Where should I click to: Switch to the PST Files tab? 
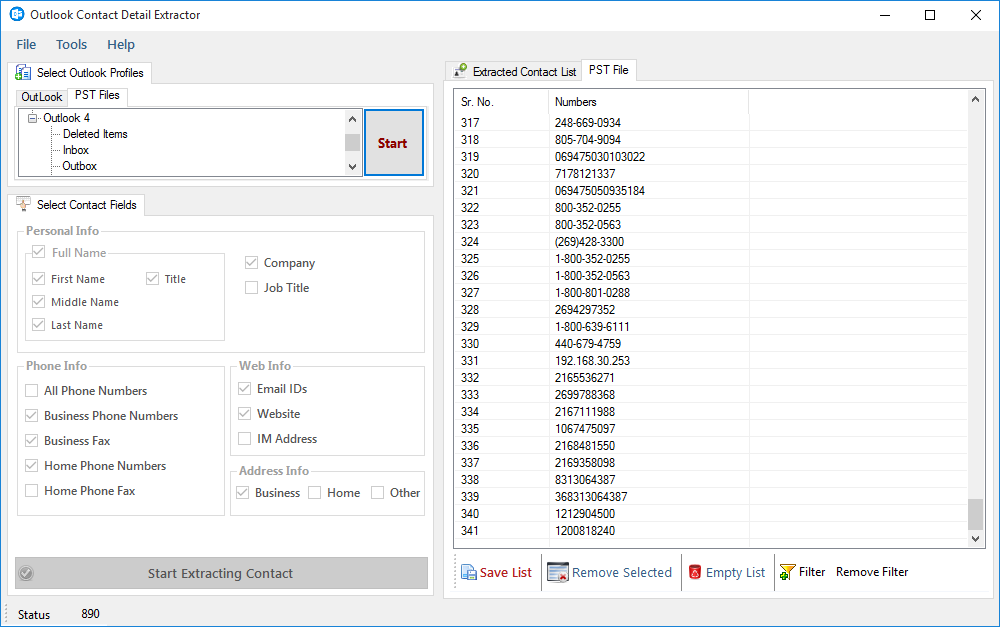[98, 95]
